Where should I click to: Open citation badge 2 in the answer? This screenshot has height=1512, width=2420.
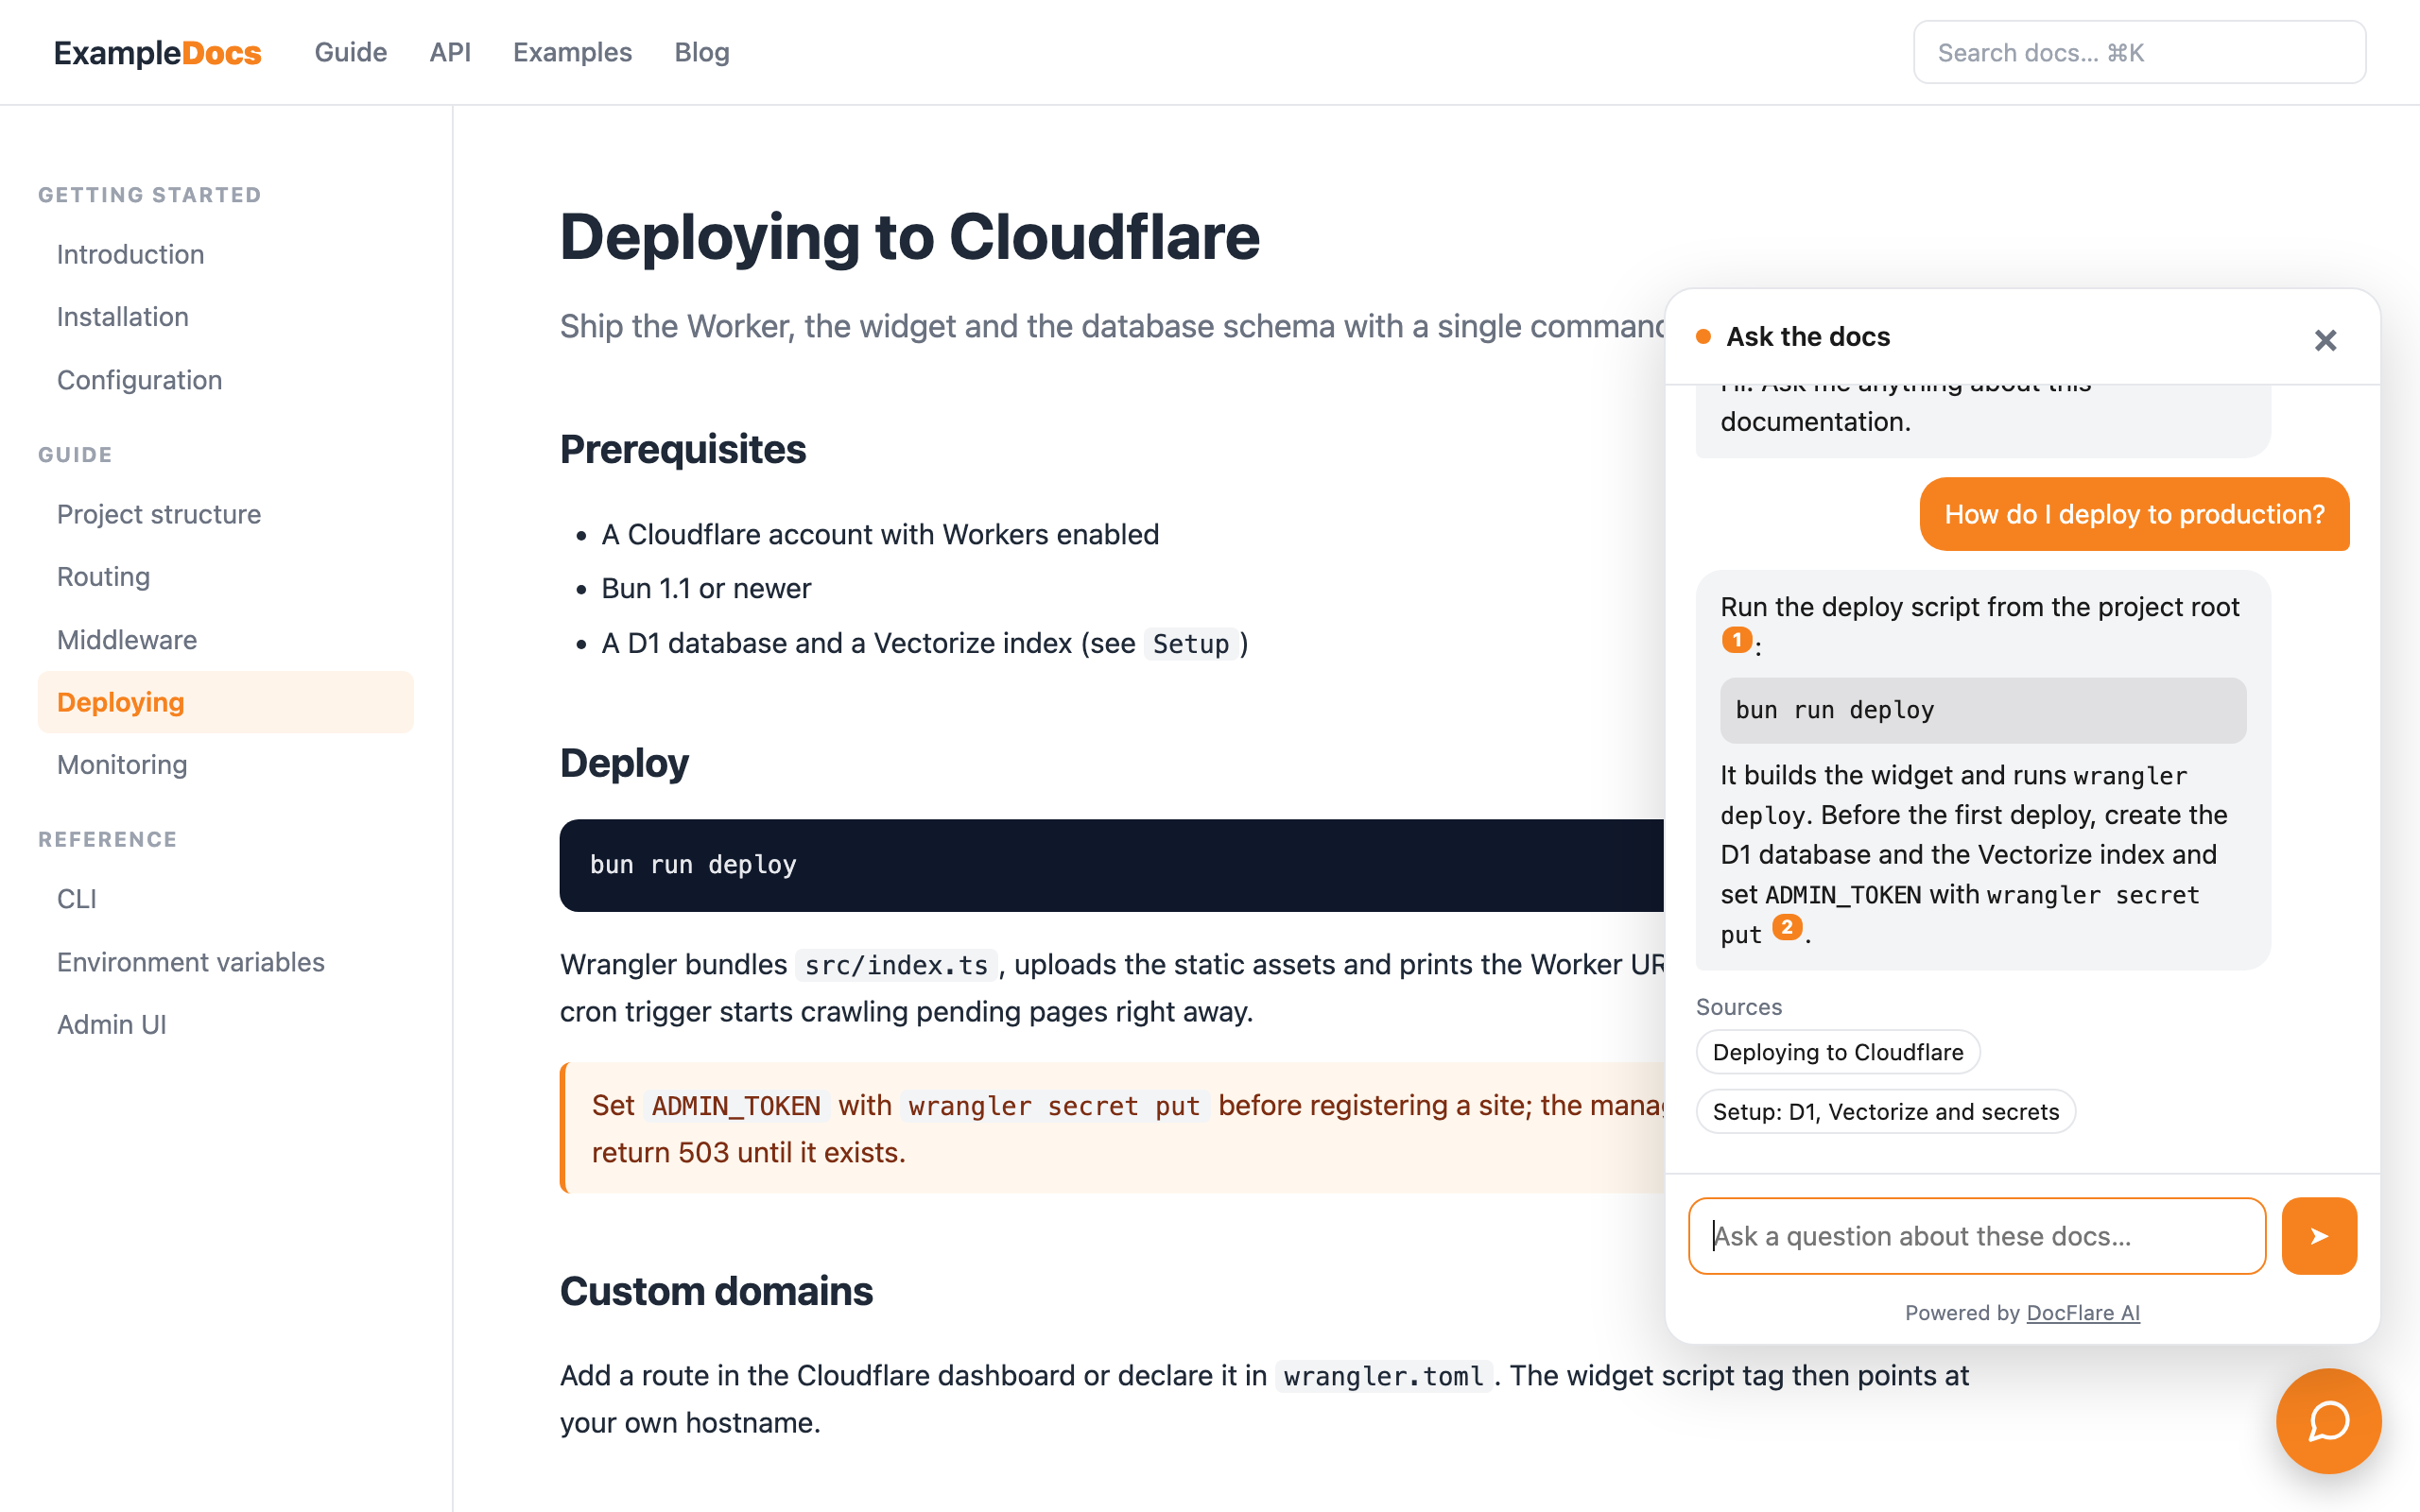click(1787, 927)
